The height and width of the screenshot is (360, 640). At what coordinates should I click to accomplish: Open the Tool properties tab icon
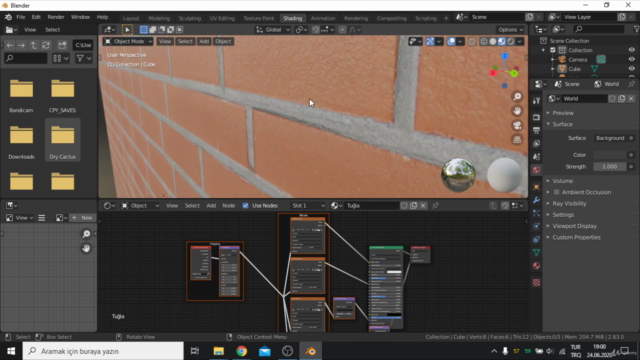coord(536,100)
